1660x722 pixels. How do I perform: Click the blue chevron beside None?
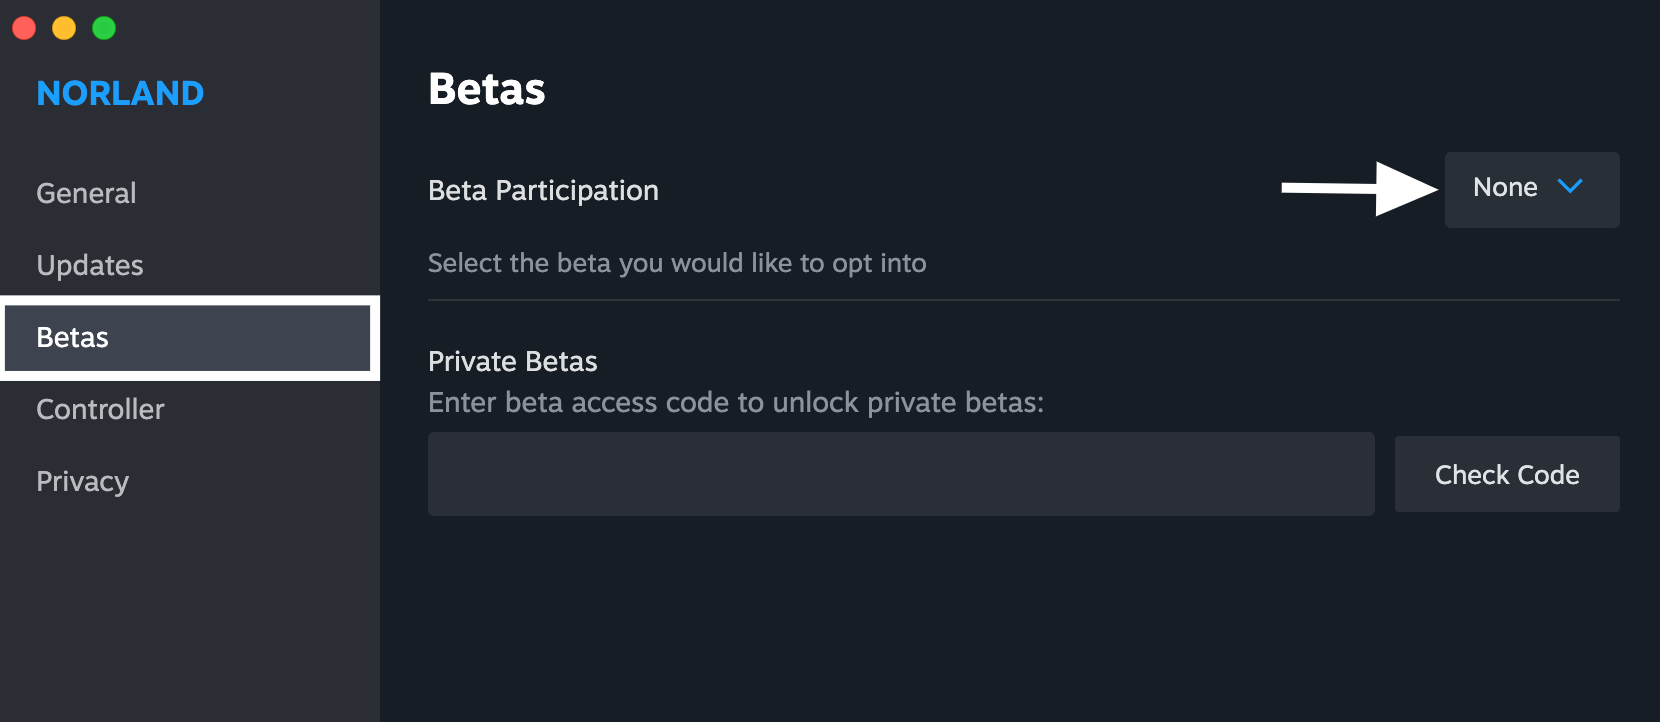(x=1570, y=187)
